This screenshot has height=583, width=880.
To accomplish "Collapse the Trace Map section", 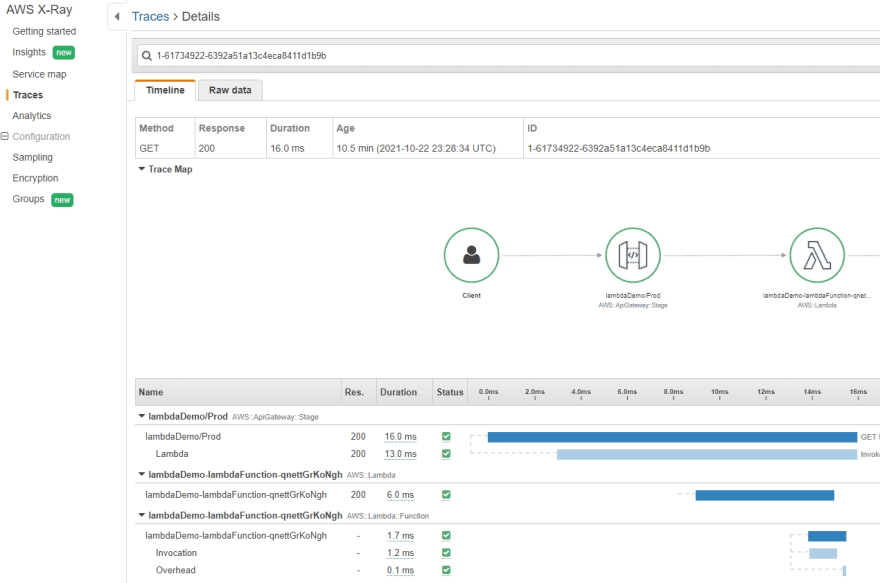I will point(141,169).
